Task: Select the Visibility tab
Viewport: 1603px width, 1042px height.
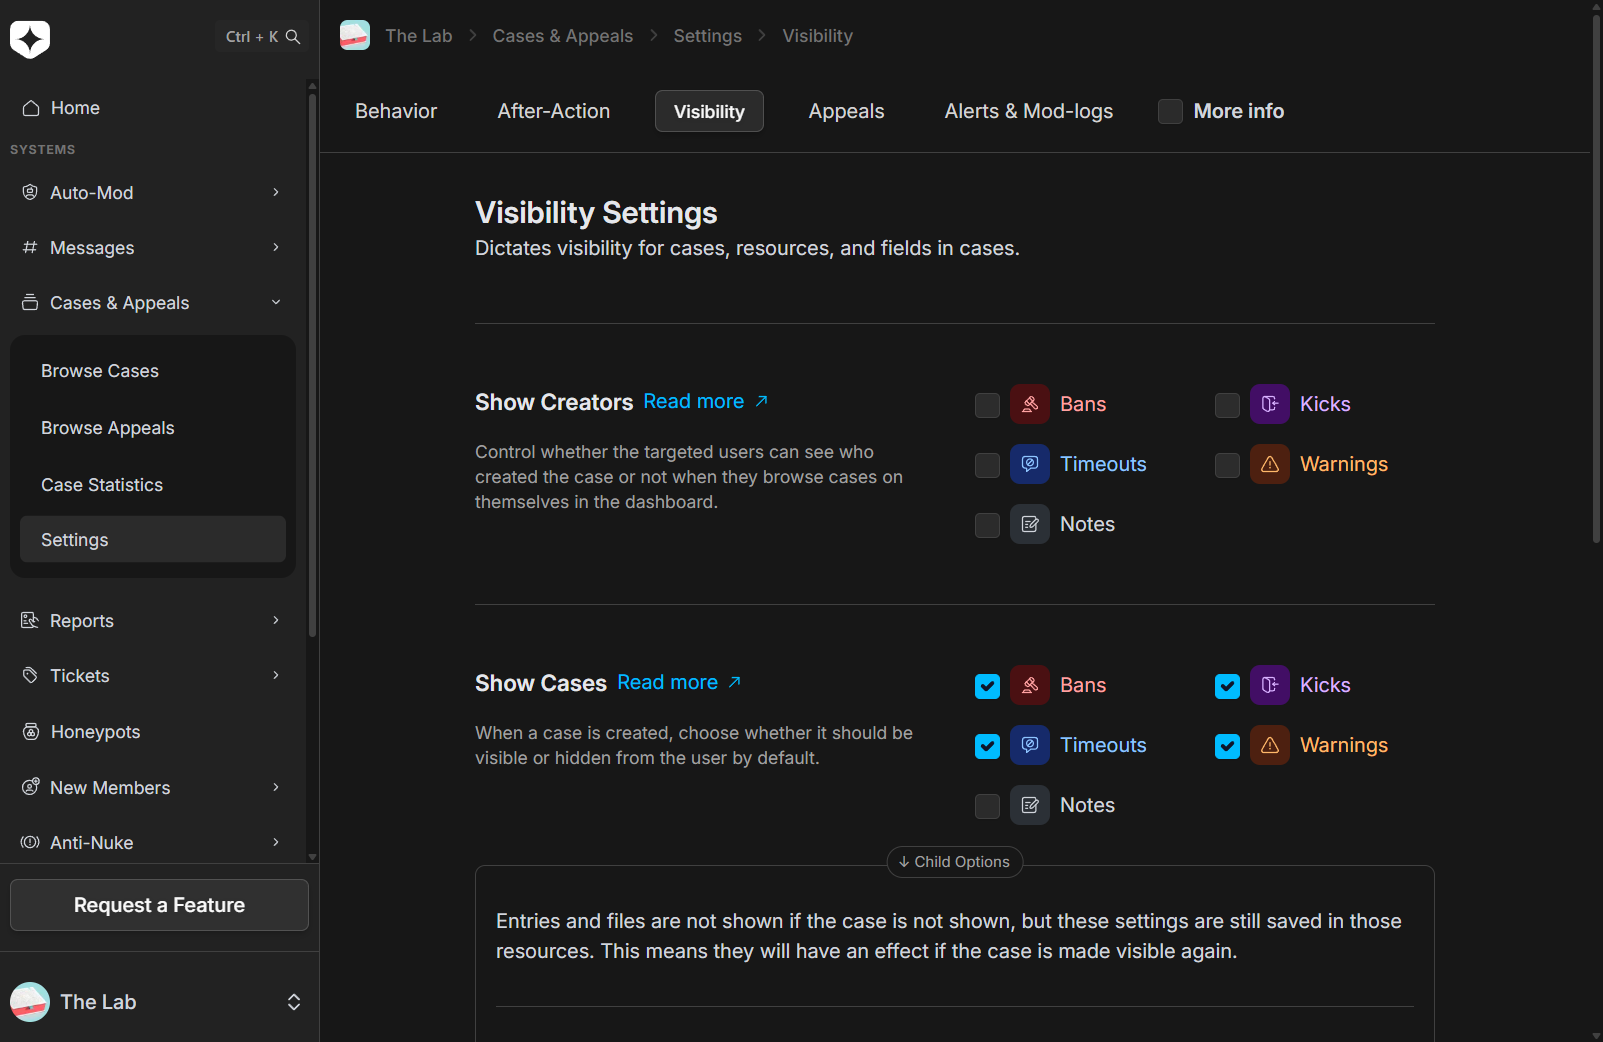Action: point(709,111)
